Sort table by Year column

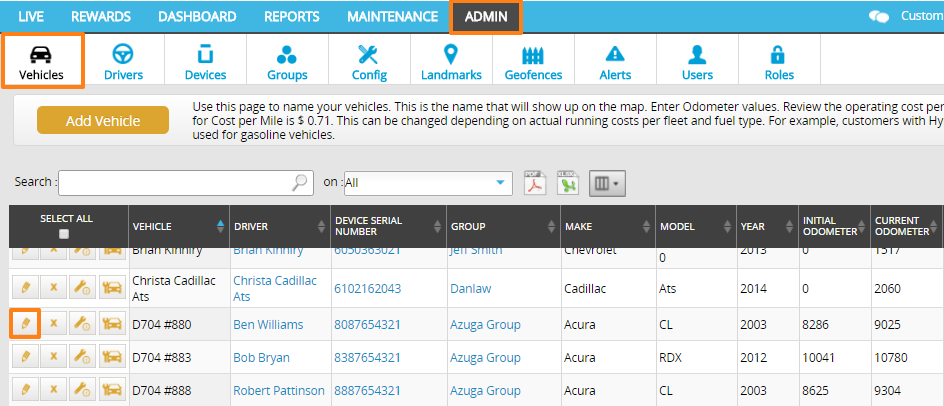tap(768, 226)
